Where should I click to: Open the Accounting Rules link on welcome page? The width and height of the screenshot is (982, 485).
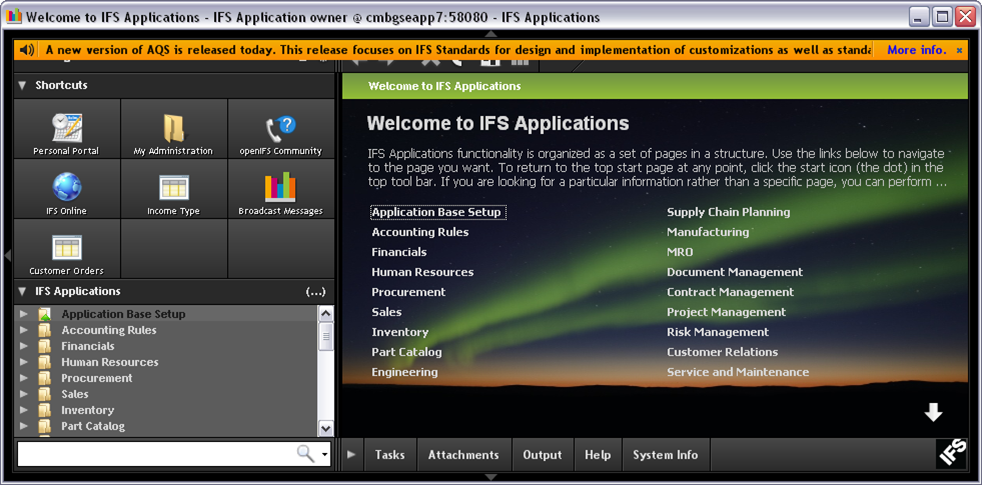click(x=420, y=232)
